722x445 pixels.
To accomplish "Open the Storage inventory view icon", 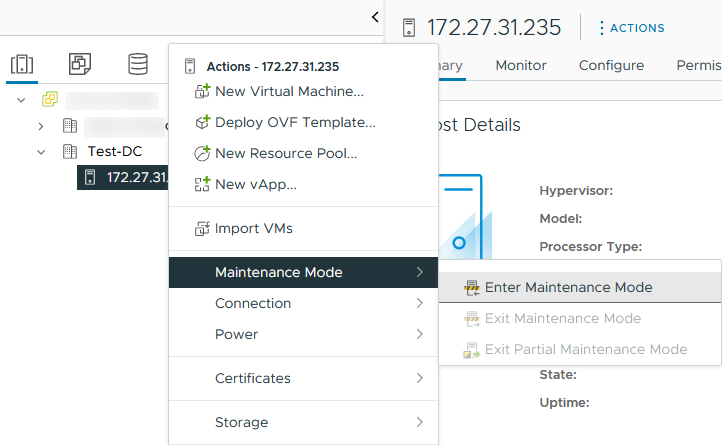I will [138, 64].
